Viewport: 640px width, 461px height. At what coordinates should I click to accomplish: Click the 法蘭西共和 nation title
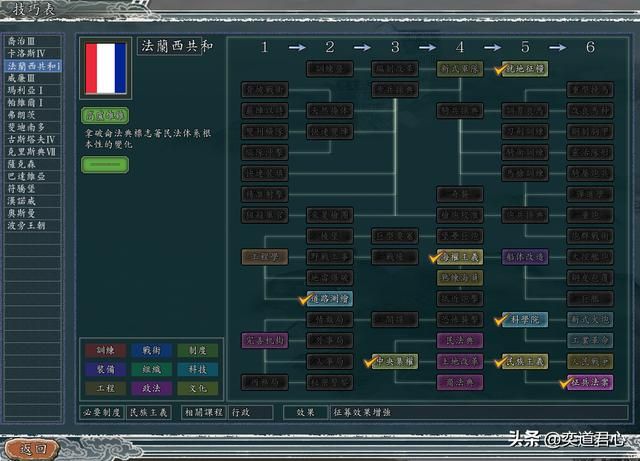[x=176, y=46]
